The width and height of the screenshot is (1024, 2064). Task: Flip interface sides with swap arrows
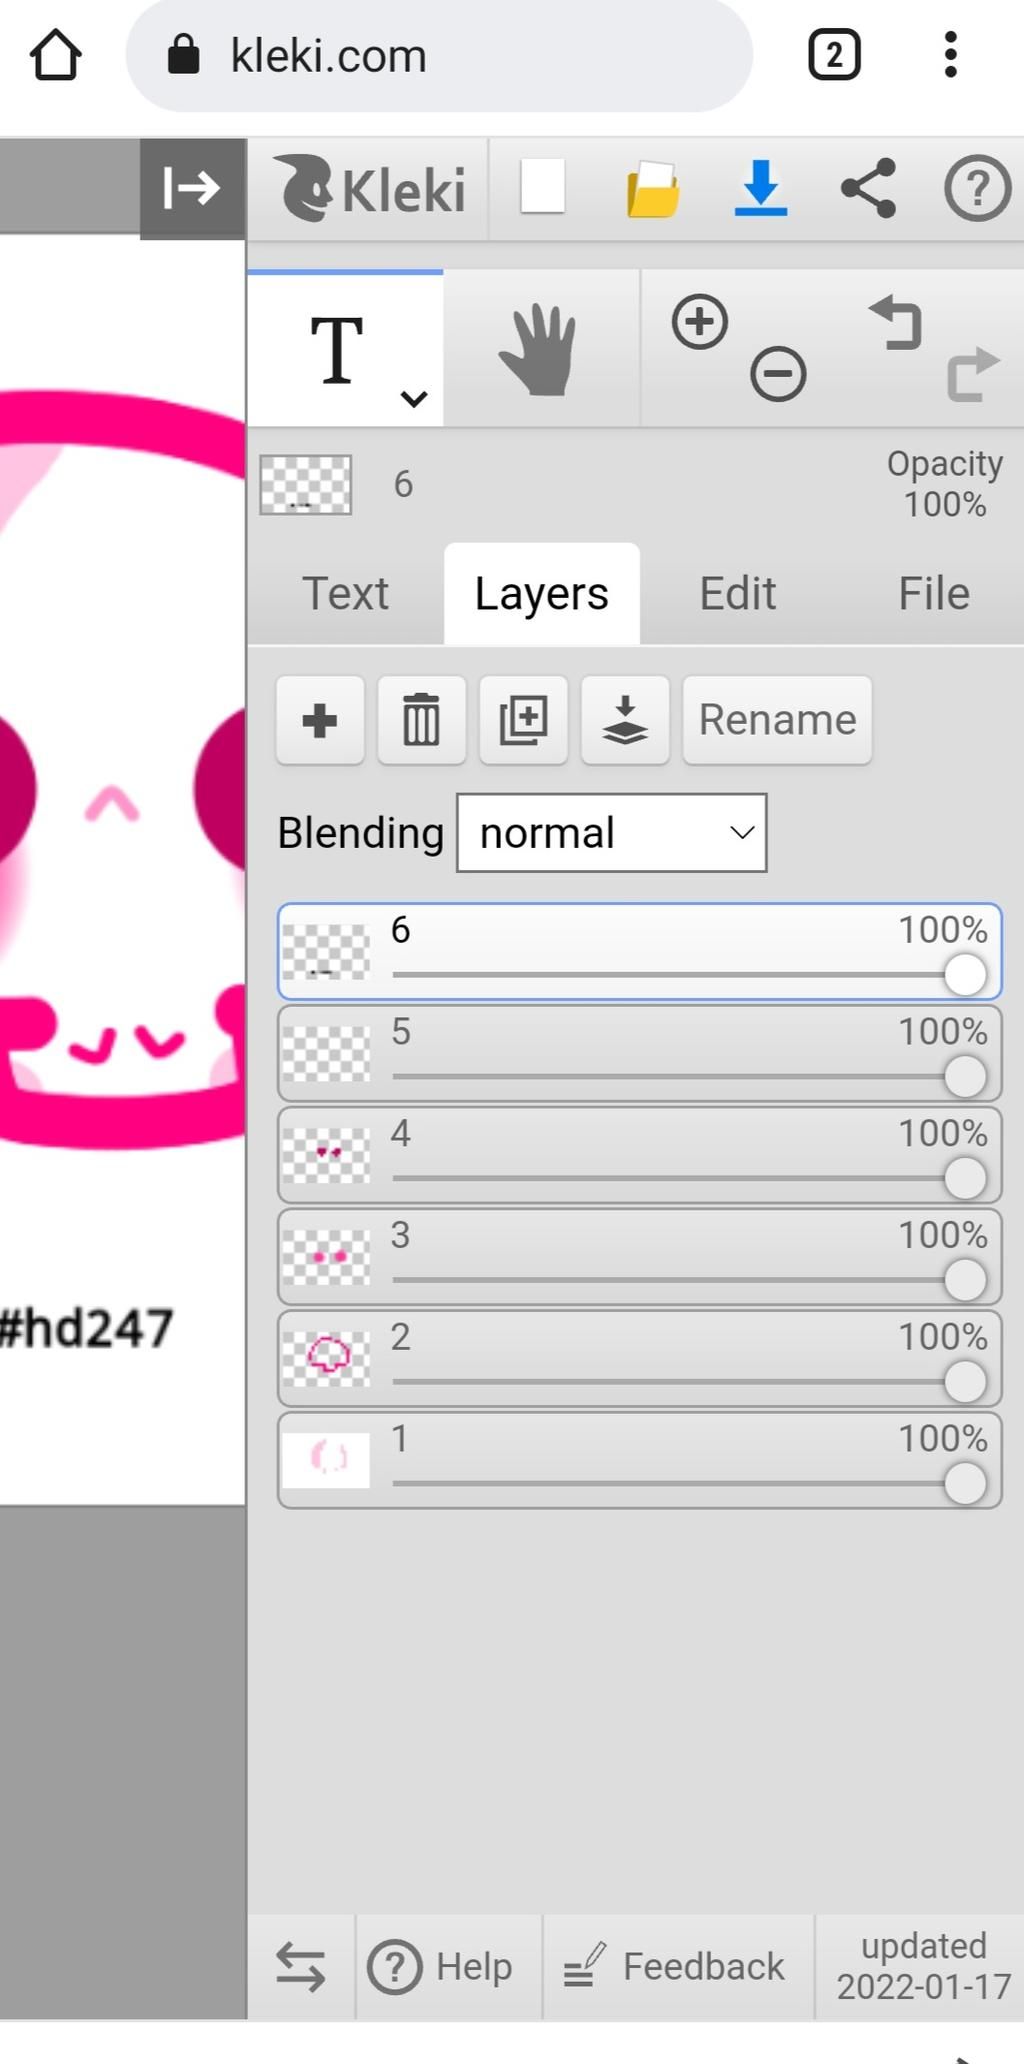[300, 1966]
